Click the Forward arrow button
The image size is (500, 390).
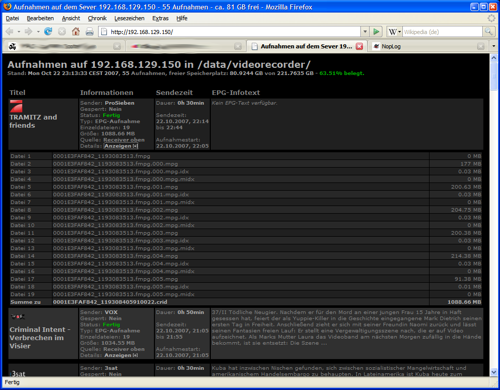pyautogui.click(x=29, y=32)
